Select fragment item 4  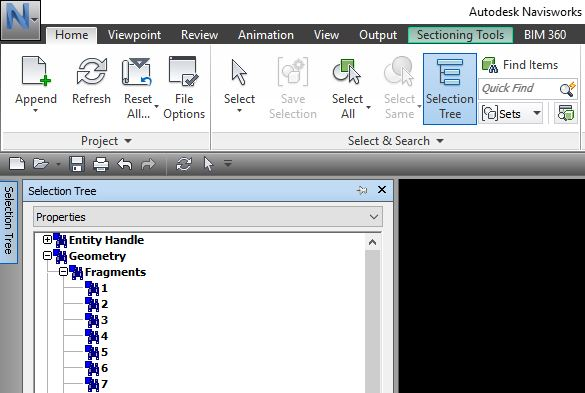104,336
